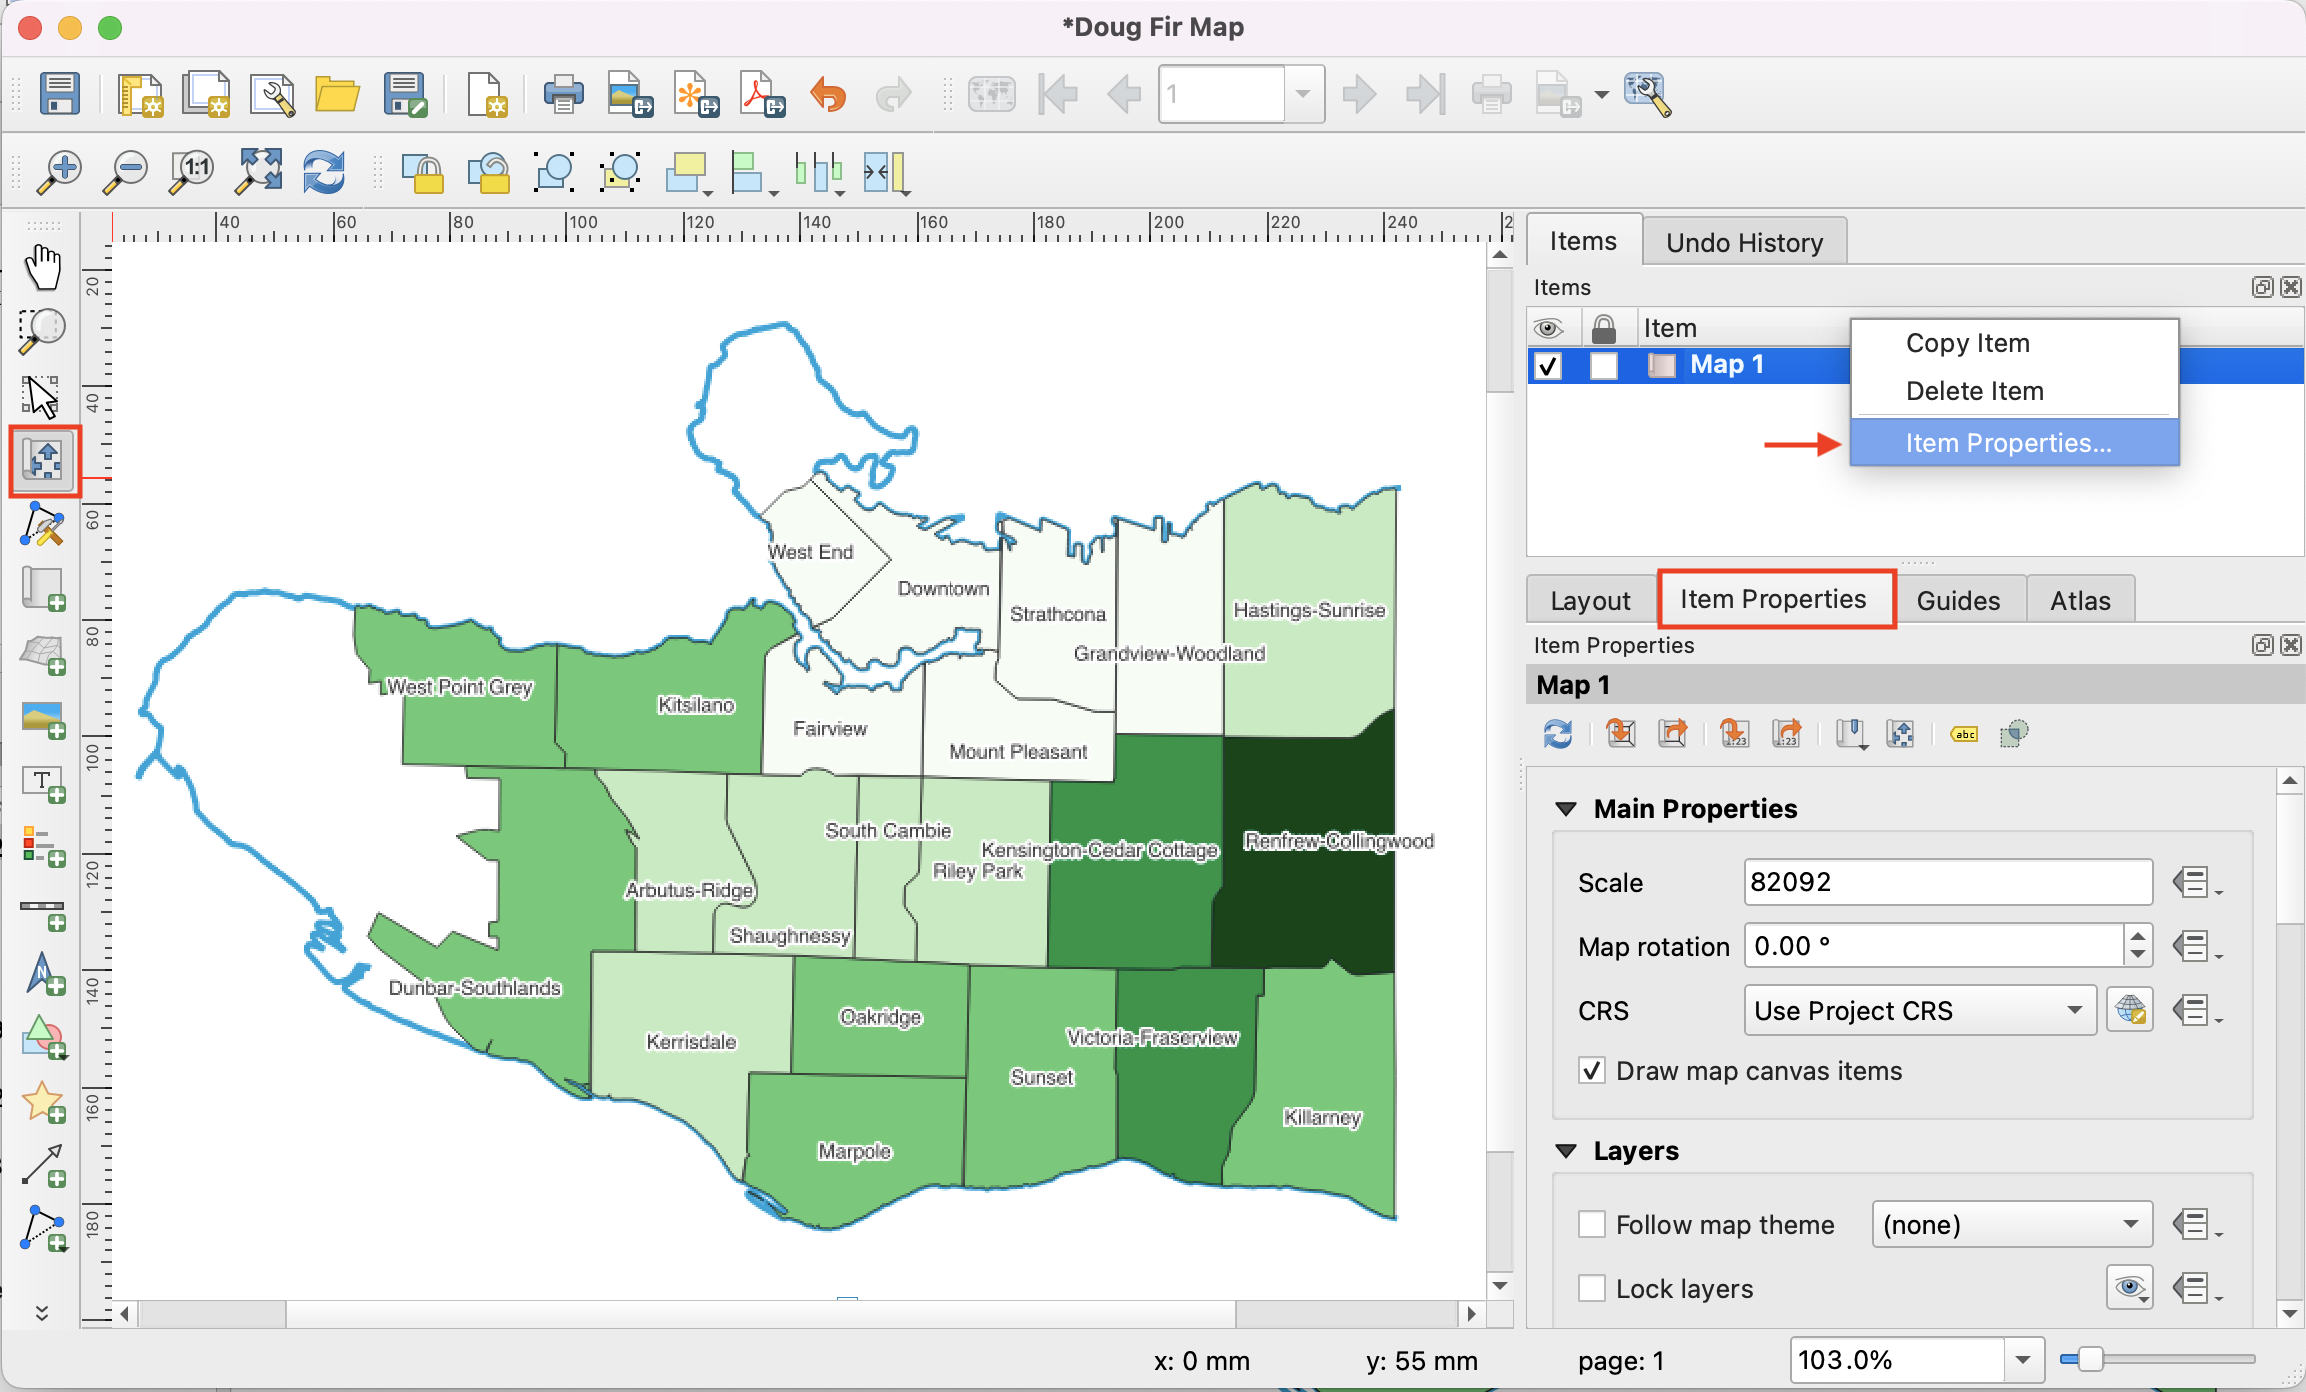Enable the Lock layers checkbox
Image resolution: width=2306 pixels, height=1392 pixels.
pyautogui.click(x=1592, y=1288)
